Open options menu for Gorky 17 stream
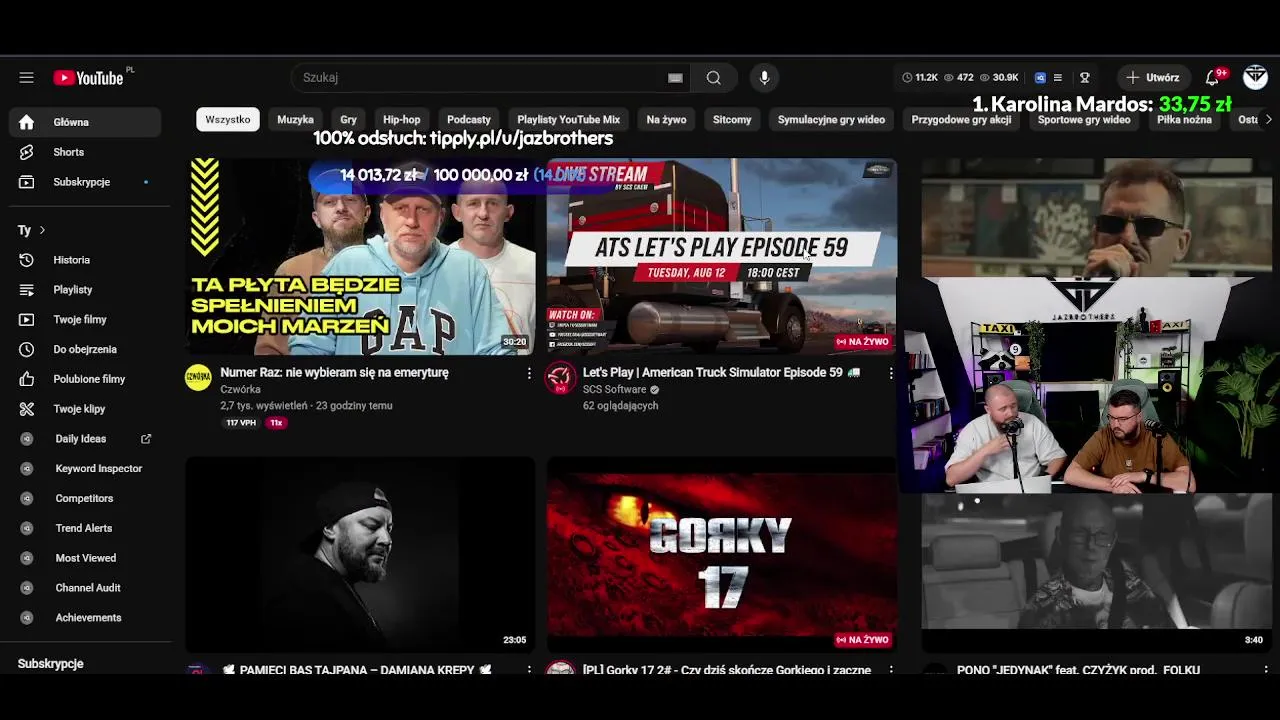The height and width of the screenshot is (720, 1280). tap(891, 670)
